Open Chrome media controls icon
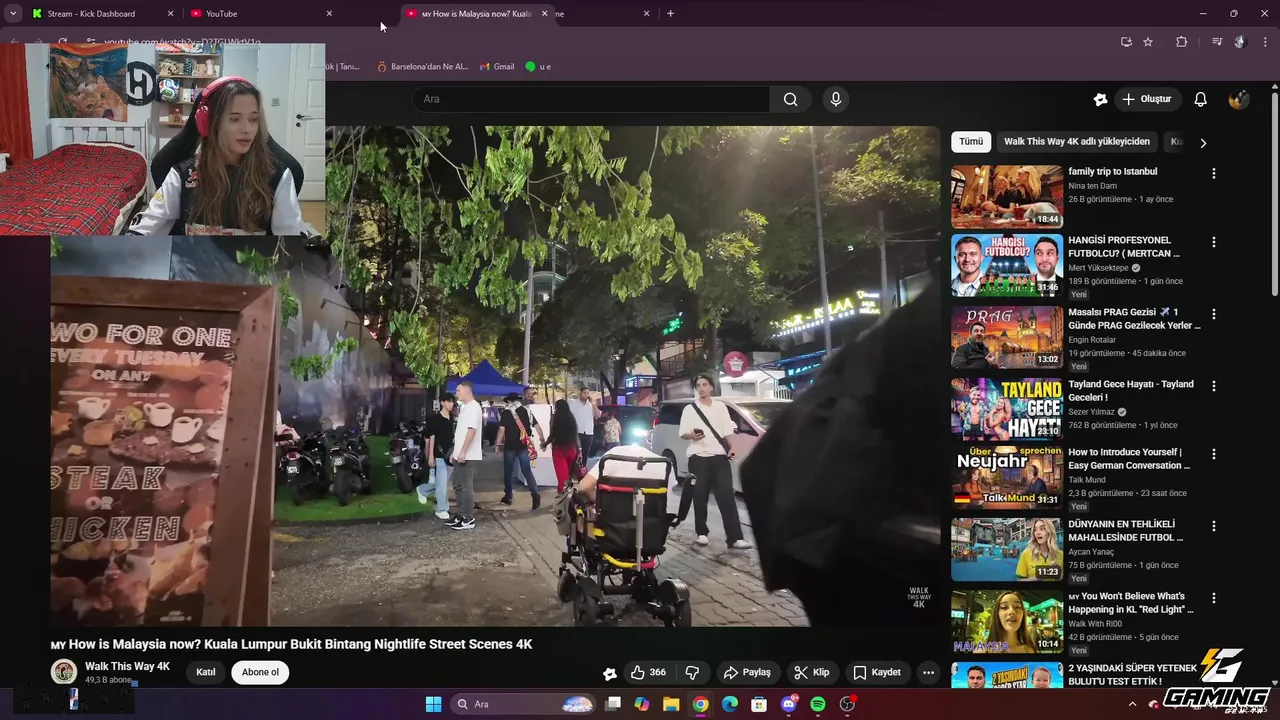The height and width of the screenshot is (720, 1280). [x=1217, y=42]
